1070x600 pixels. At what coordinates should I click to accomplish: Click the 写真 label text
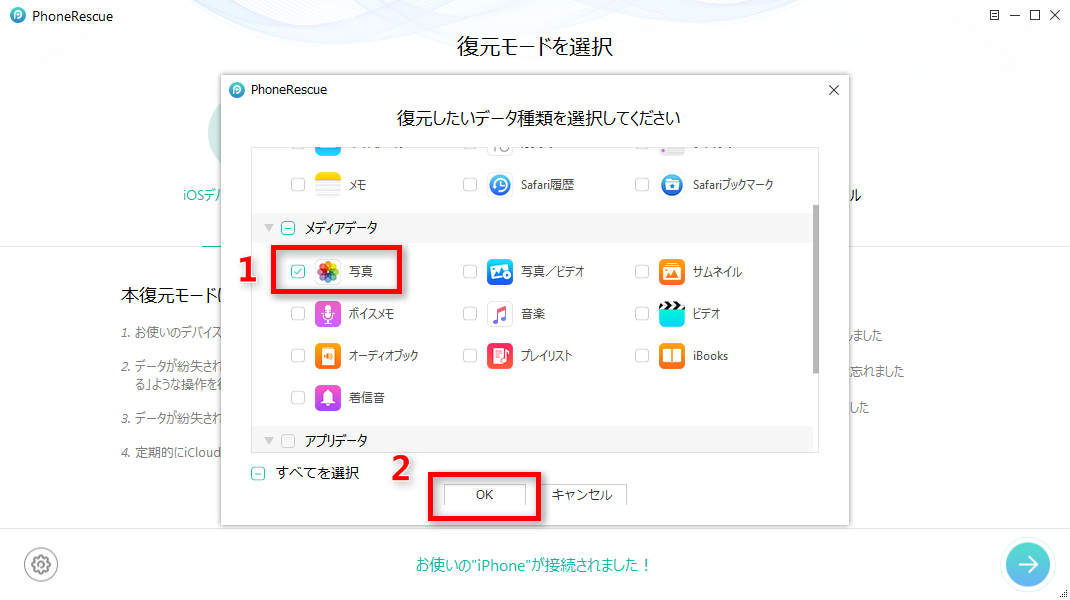[x=361, y=272]
